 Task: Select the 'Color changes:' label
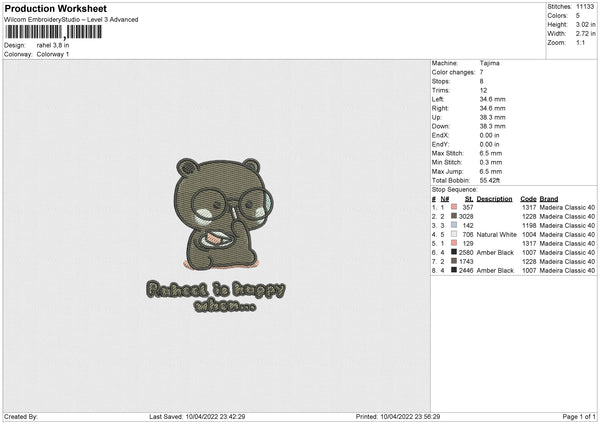point(453,72)
